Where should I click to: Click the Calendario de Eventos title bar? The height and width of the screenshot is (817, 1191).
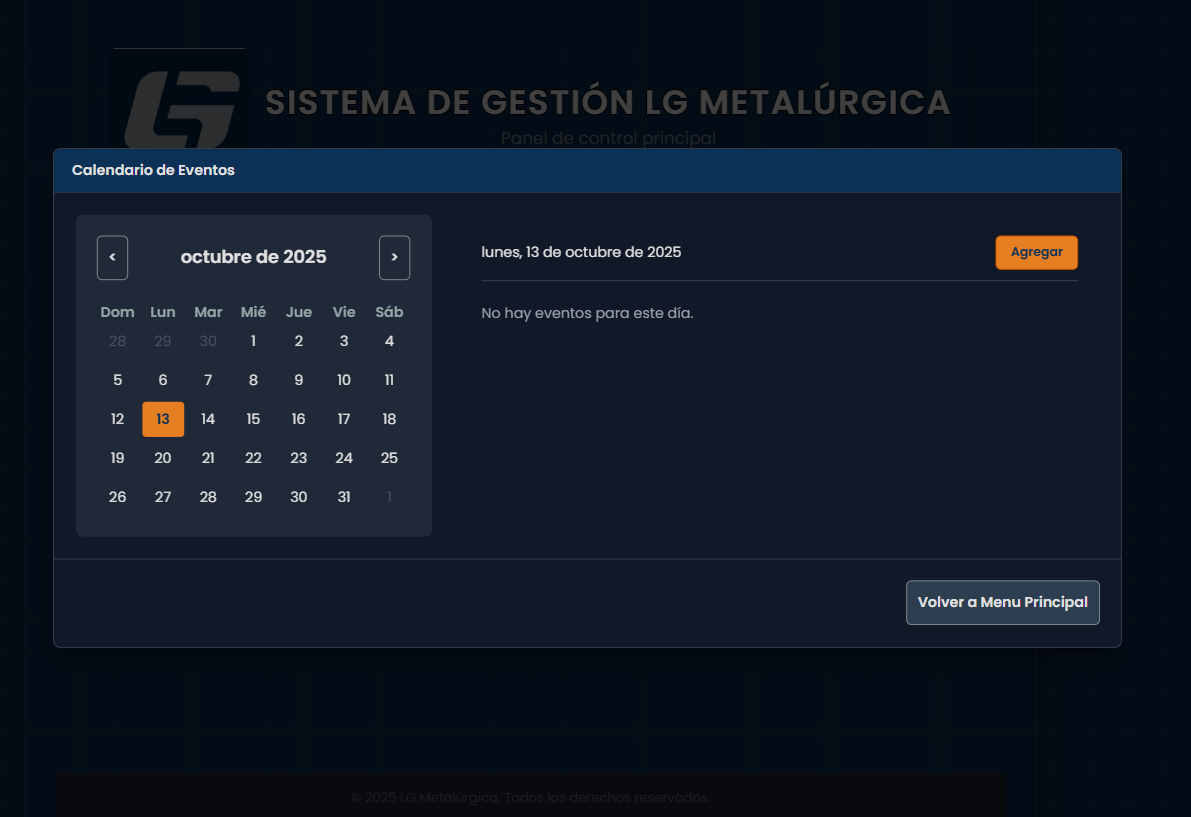coord(153,170)
